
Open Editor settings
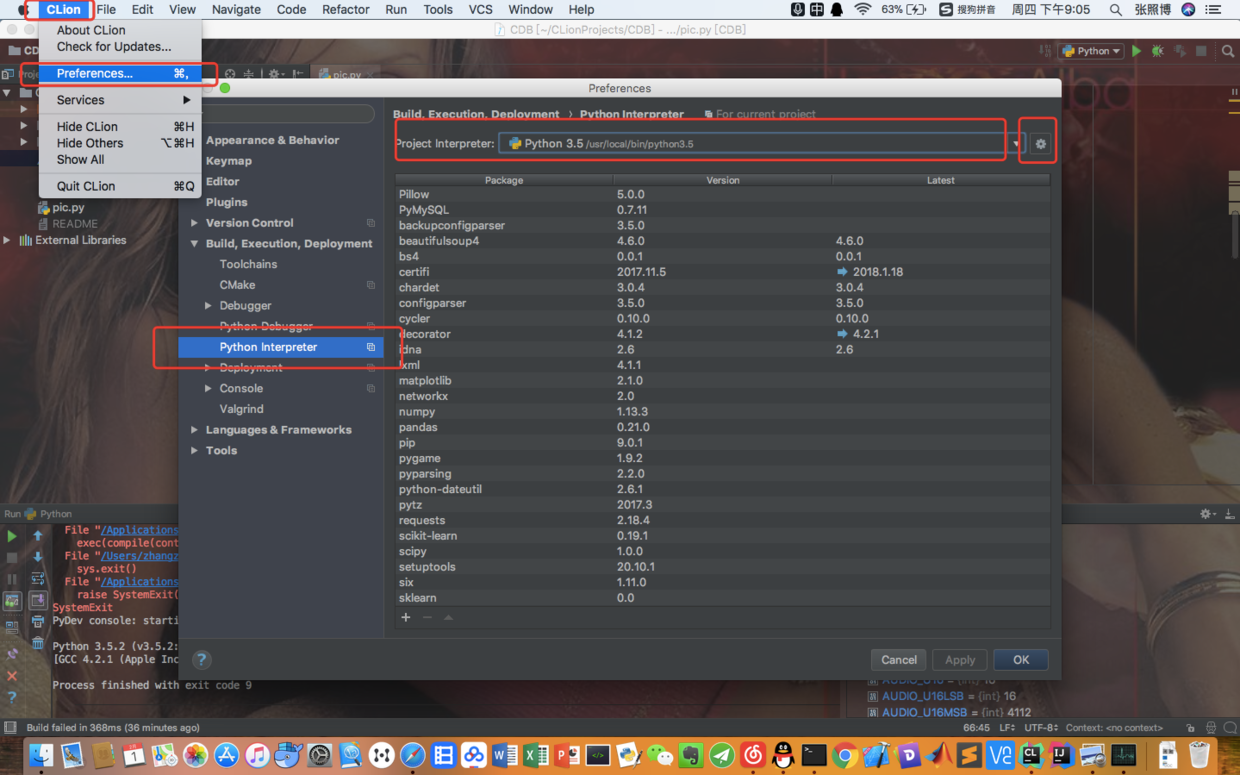point(222,182)
